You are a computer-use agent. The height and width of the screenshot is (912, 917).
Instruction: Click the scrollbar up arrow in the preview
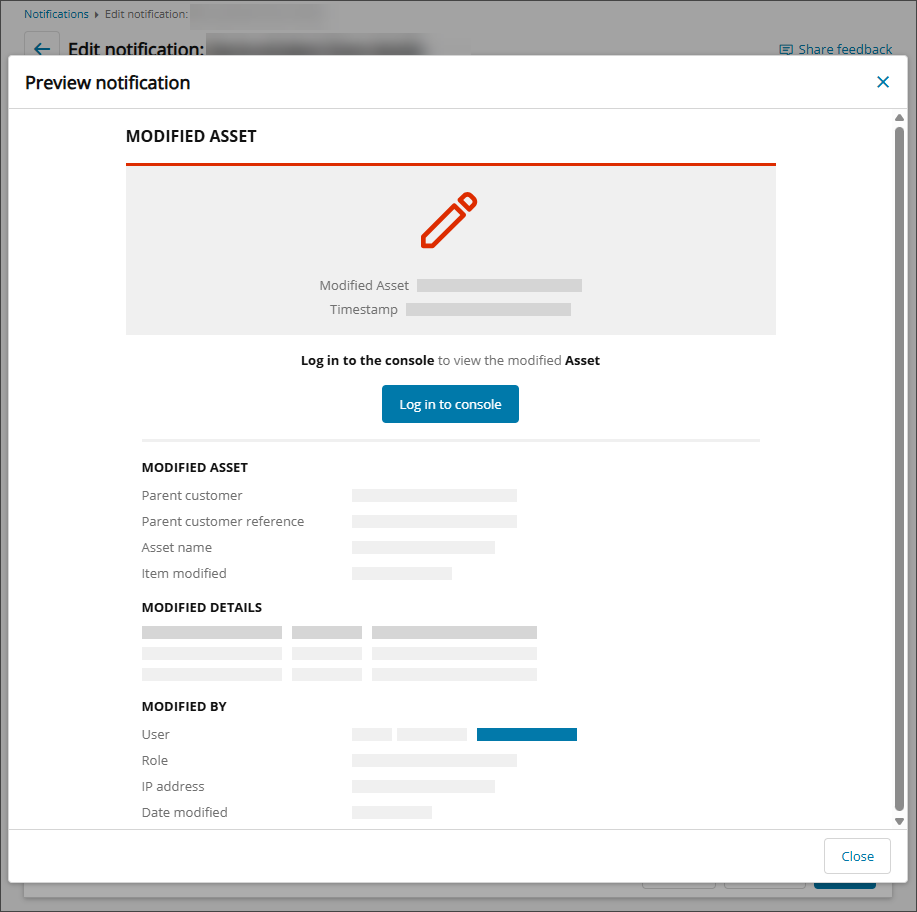[899, 118]
